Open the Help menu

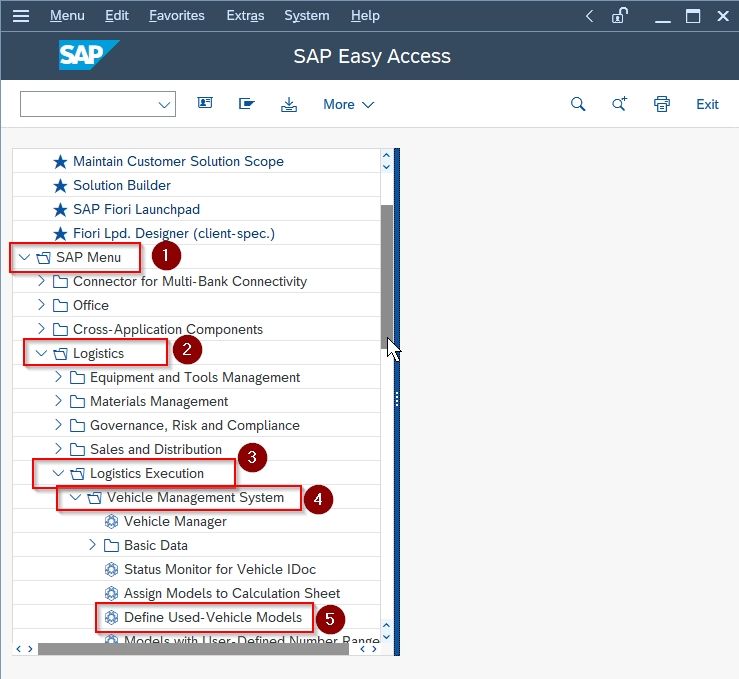click(x=365, y=16)
